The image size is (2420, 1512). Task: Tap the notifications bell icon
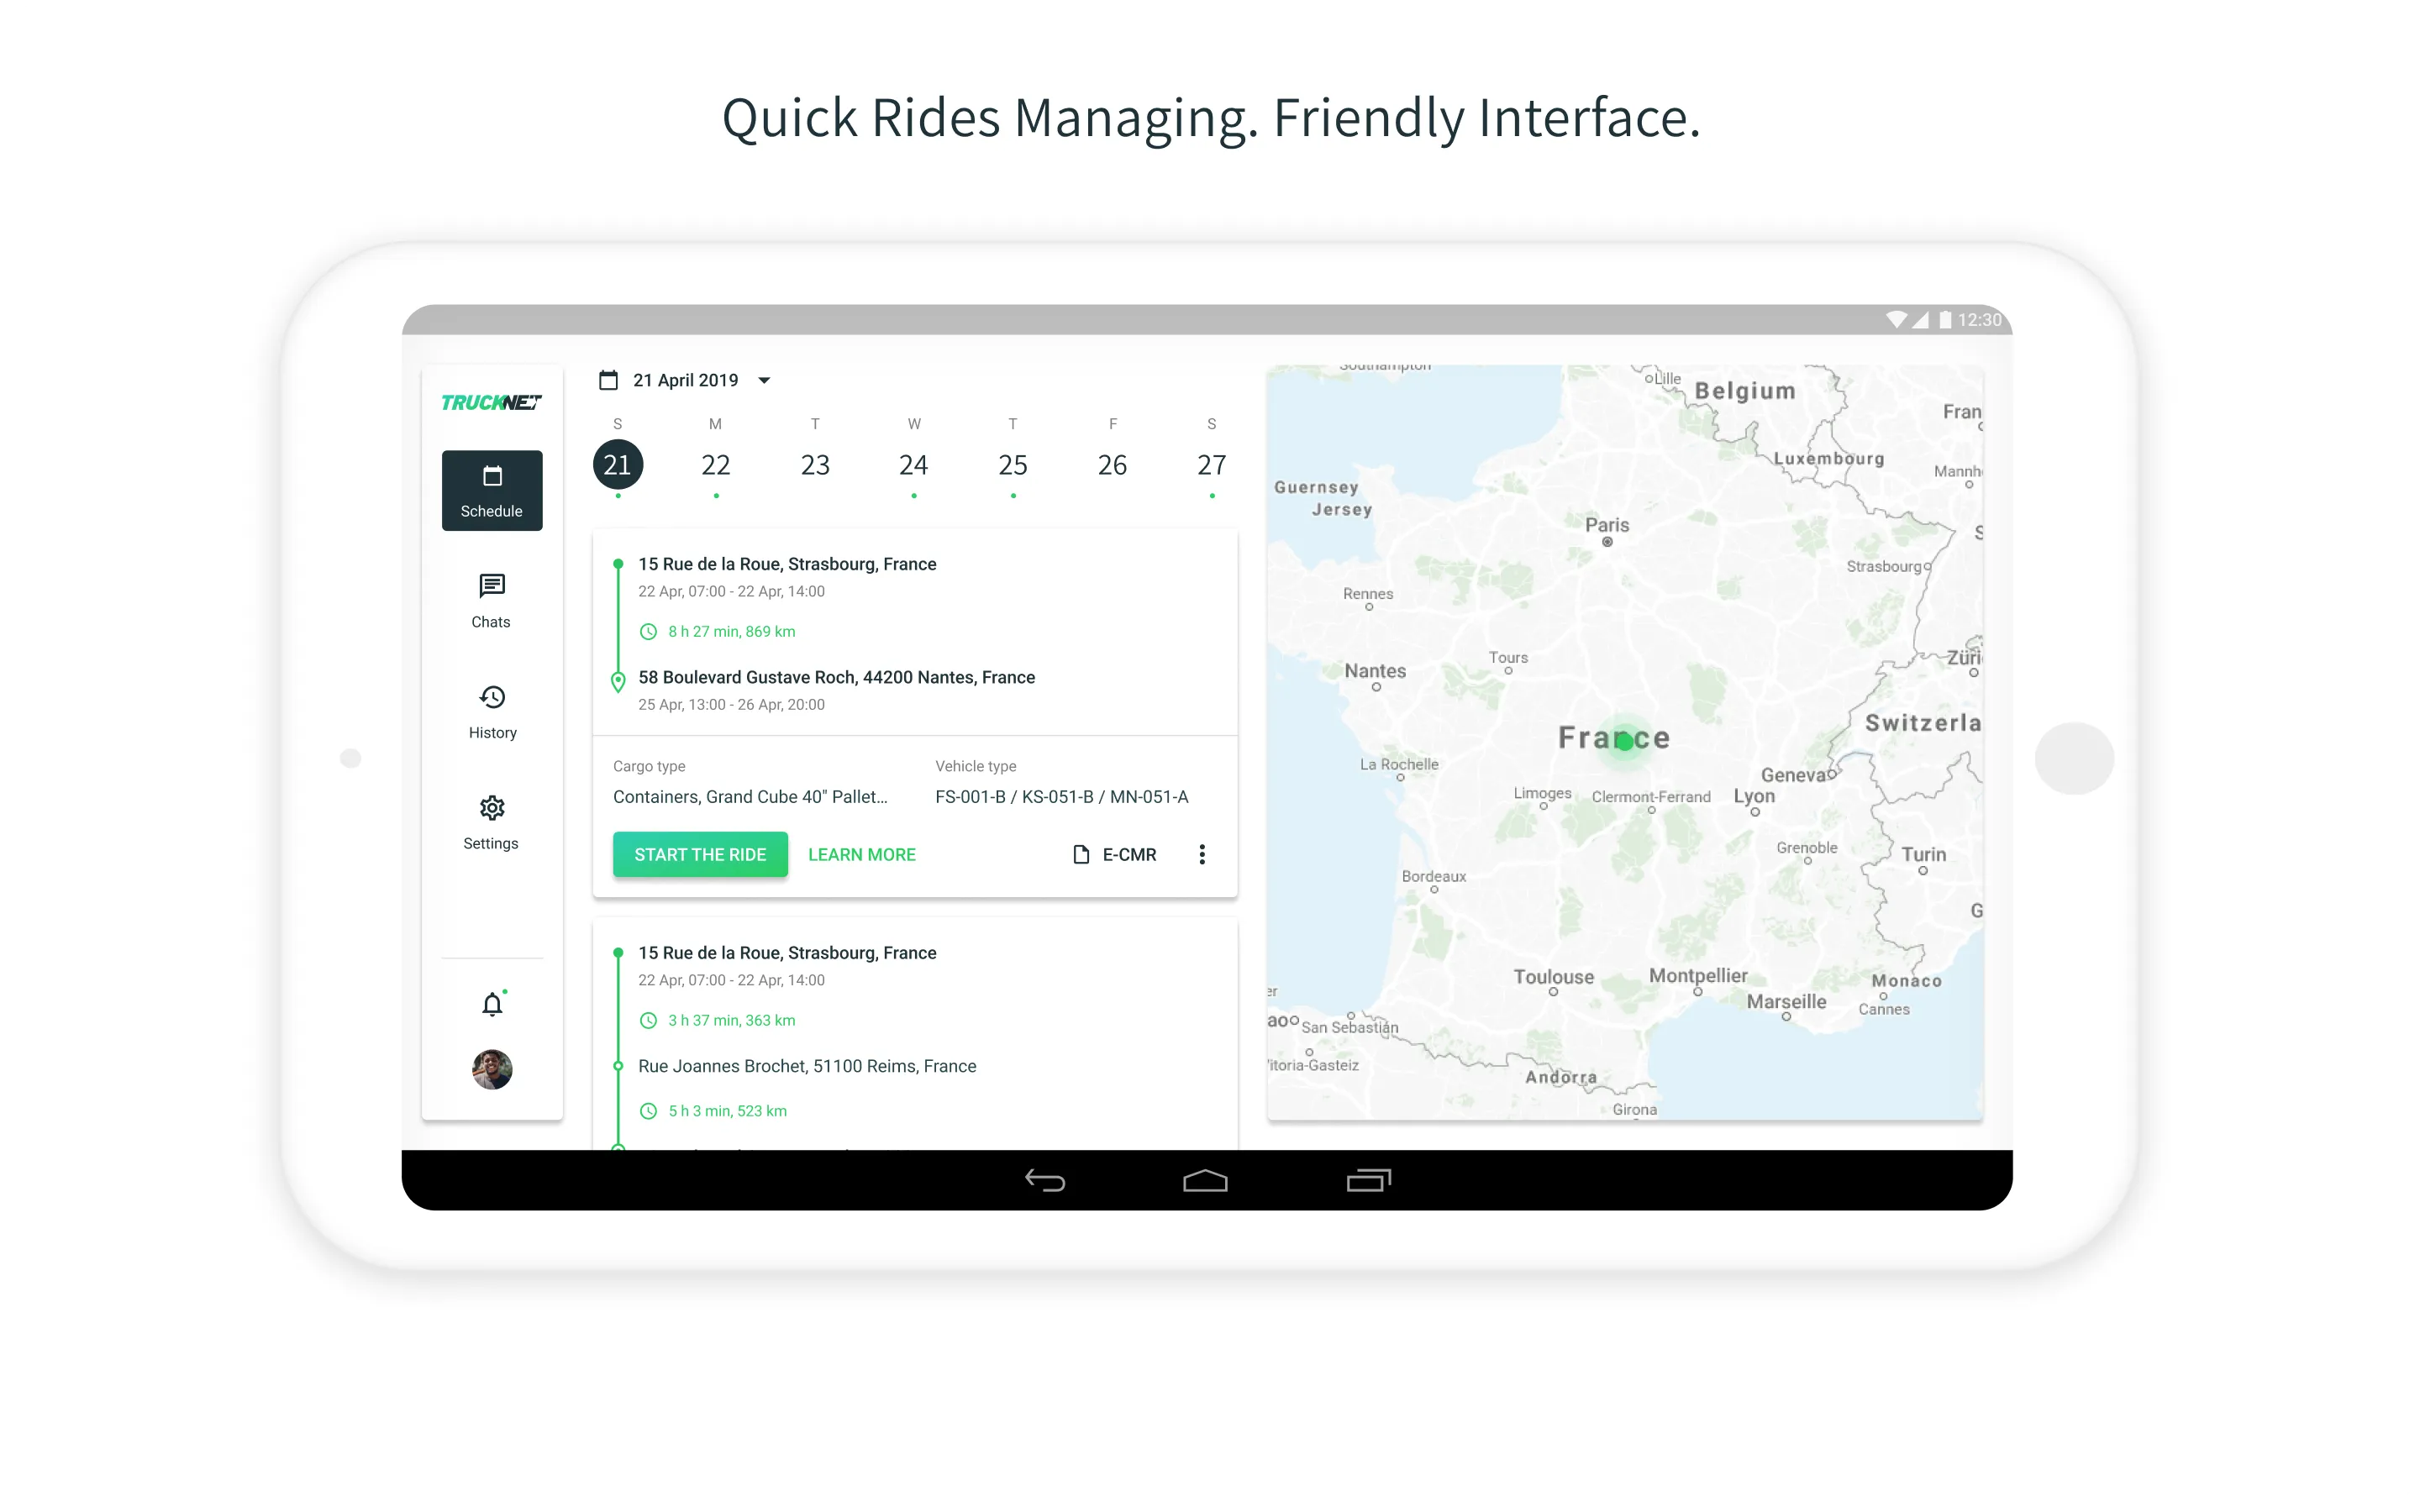pyautogui.click(x=492, y=1005)
